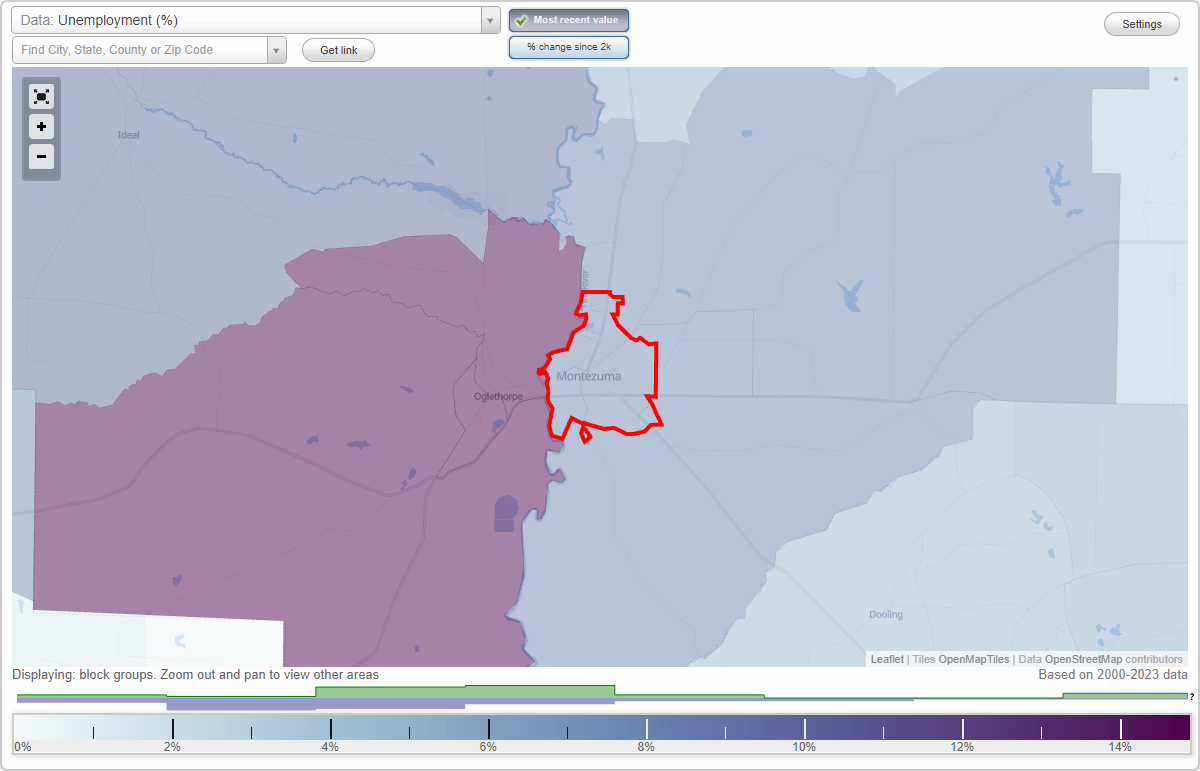Image resolution: width=1200 pixels, height=771 pixels.
Task: Click the green checkmark on Most recent value
Action: [523, 19]
